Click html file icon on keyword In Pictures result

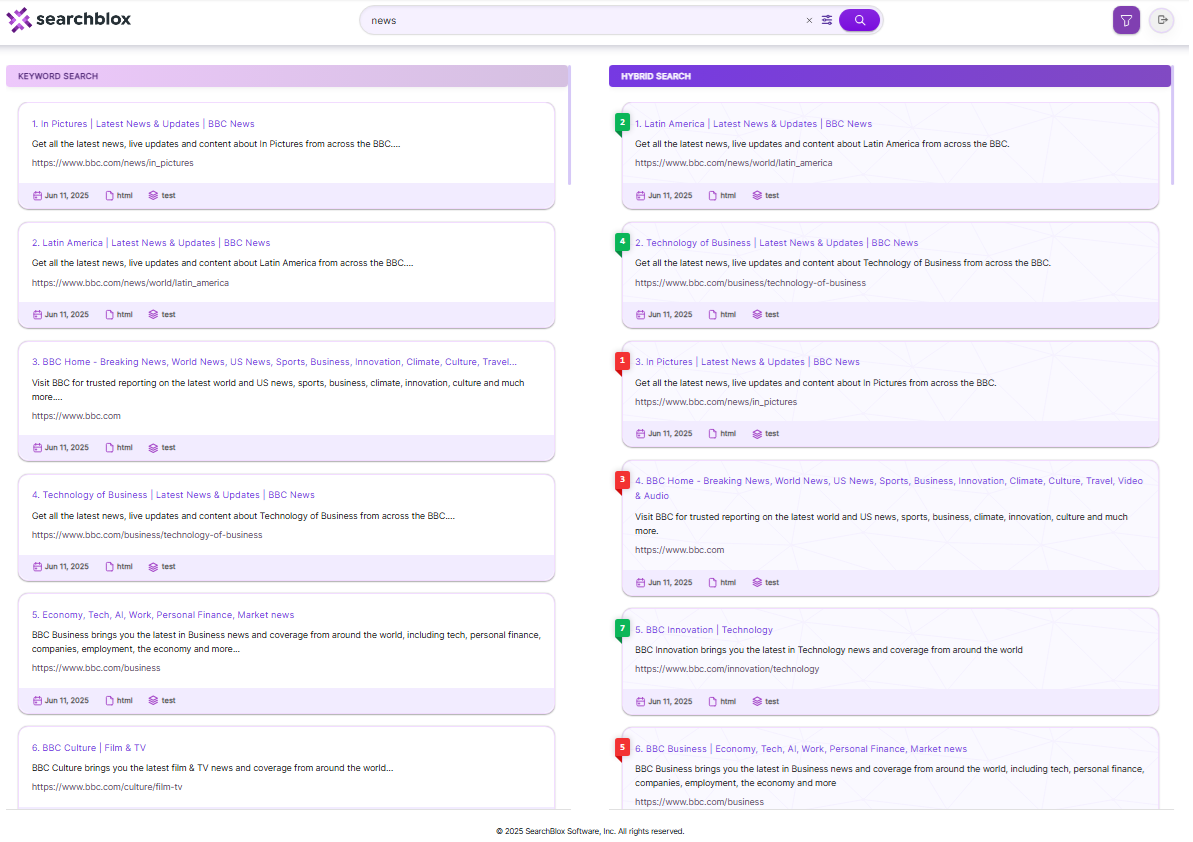point(110,196)
